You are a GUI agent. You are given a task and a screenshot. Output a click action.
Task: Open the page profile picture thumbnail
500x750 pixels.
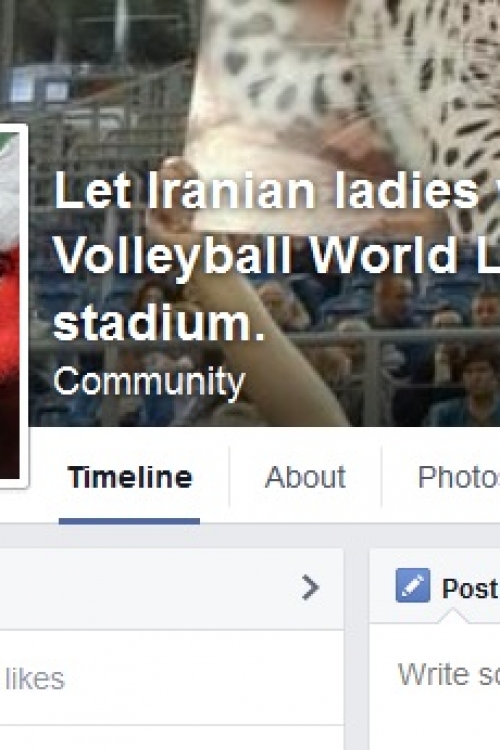[x=11, y=306]
